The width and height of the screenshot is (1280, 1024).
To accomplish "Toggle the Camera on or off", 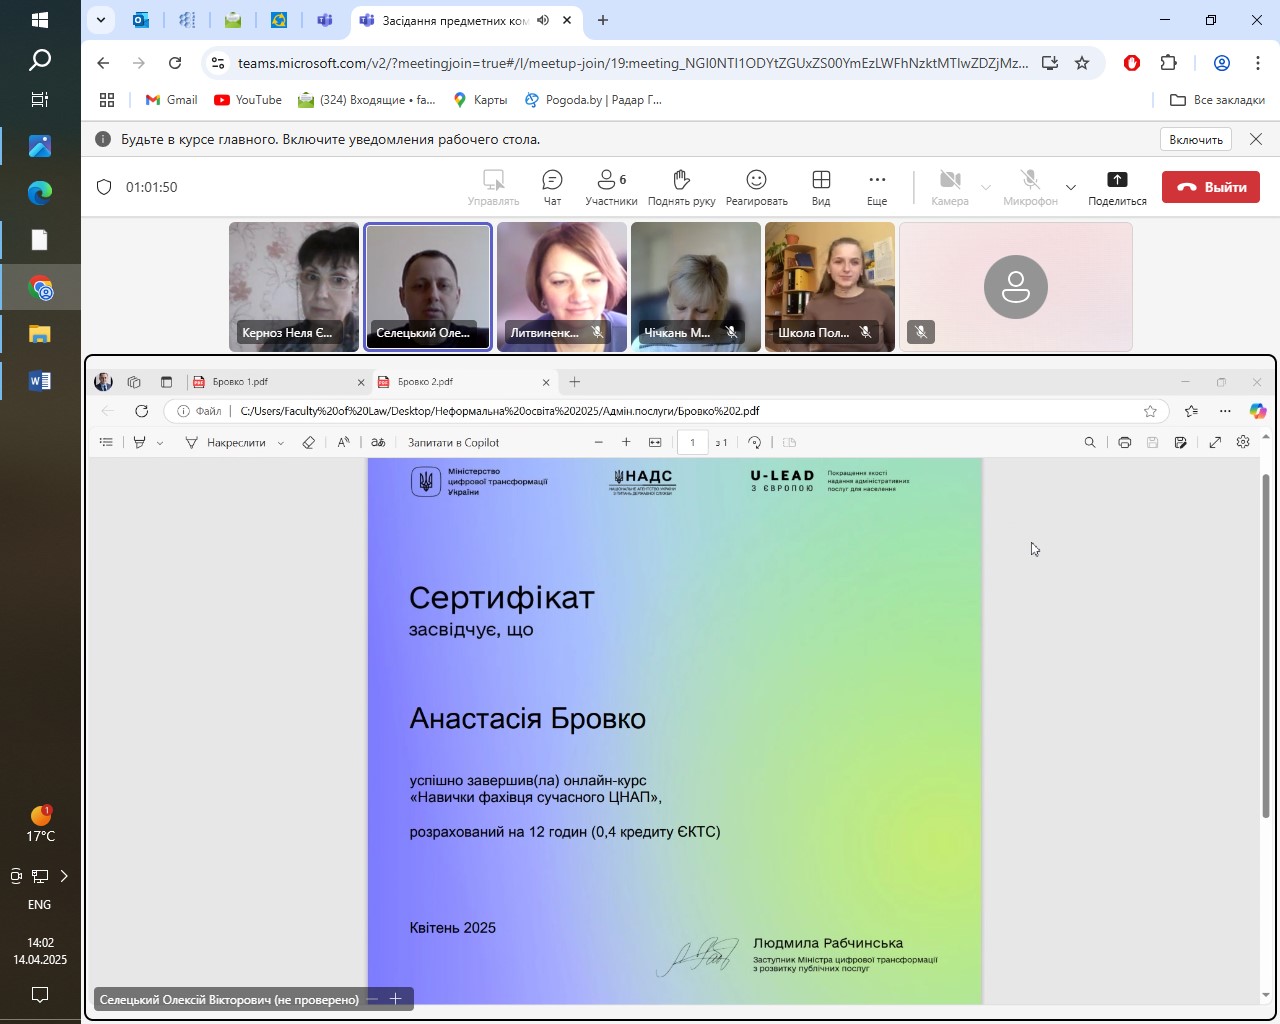I will 949,187.
